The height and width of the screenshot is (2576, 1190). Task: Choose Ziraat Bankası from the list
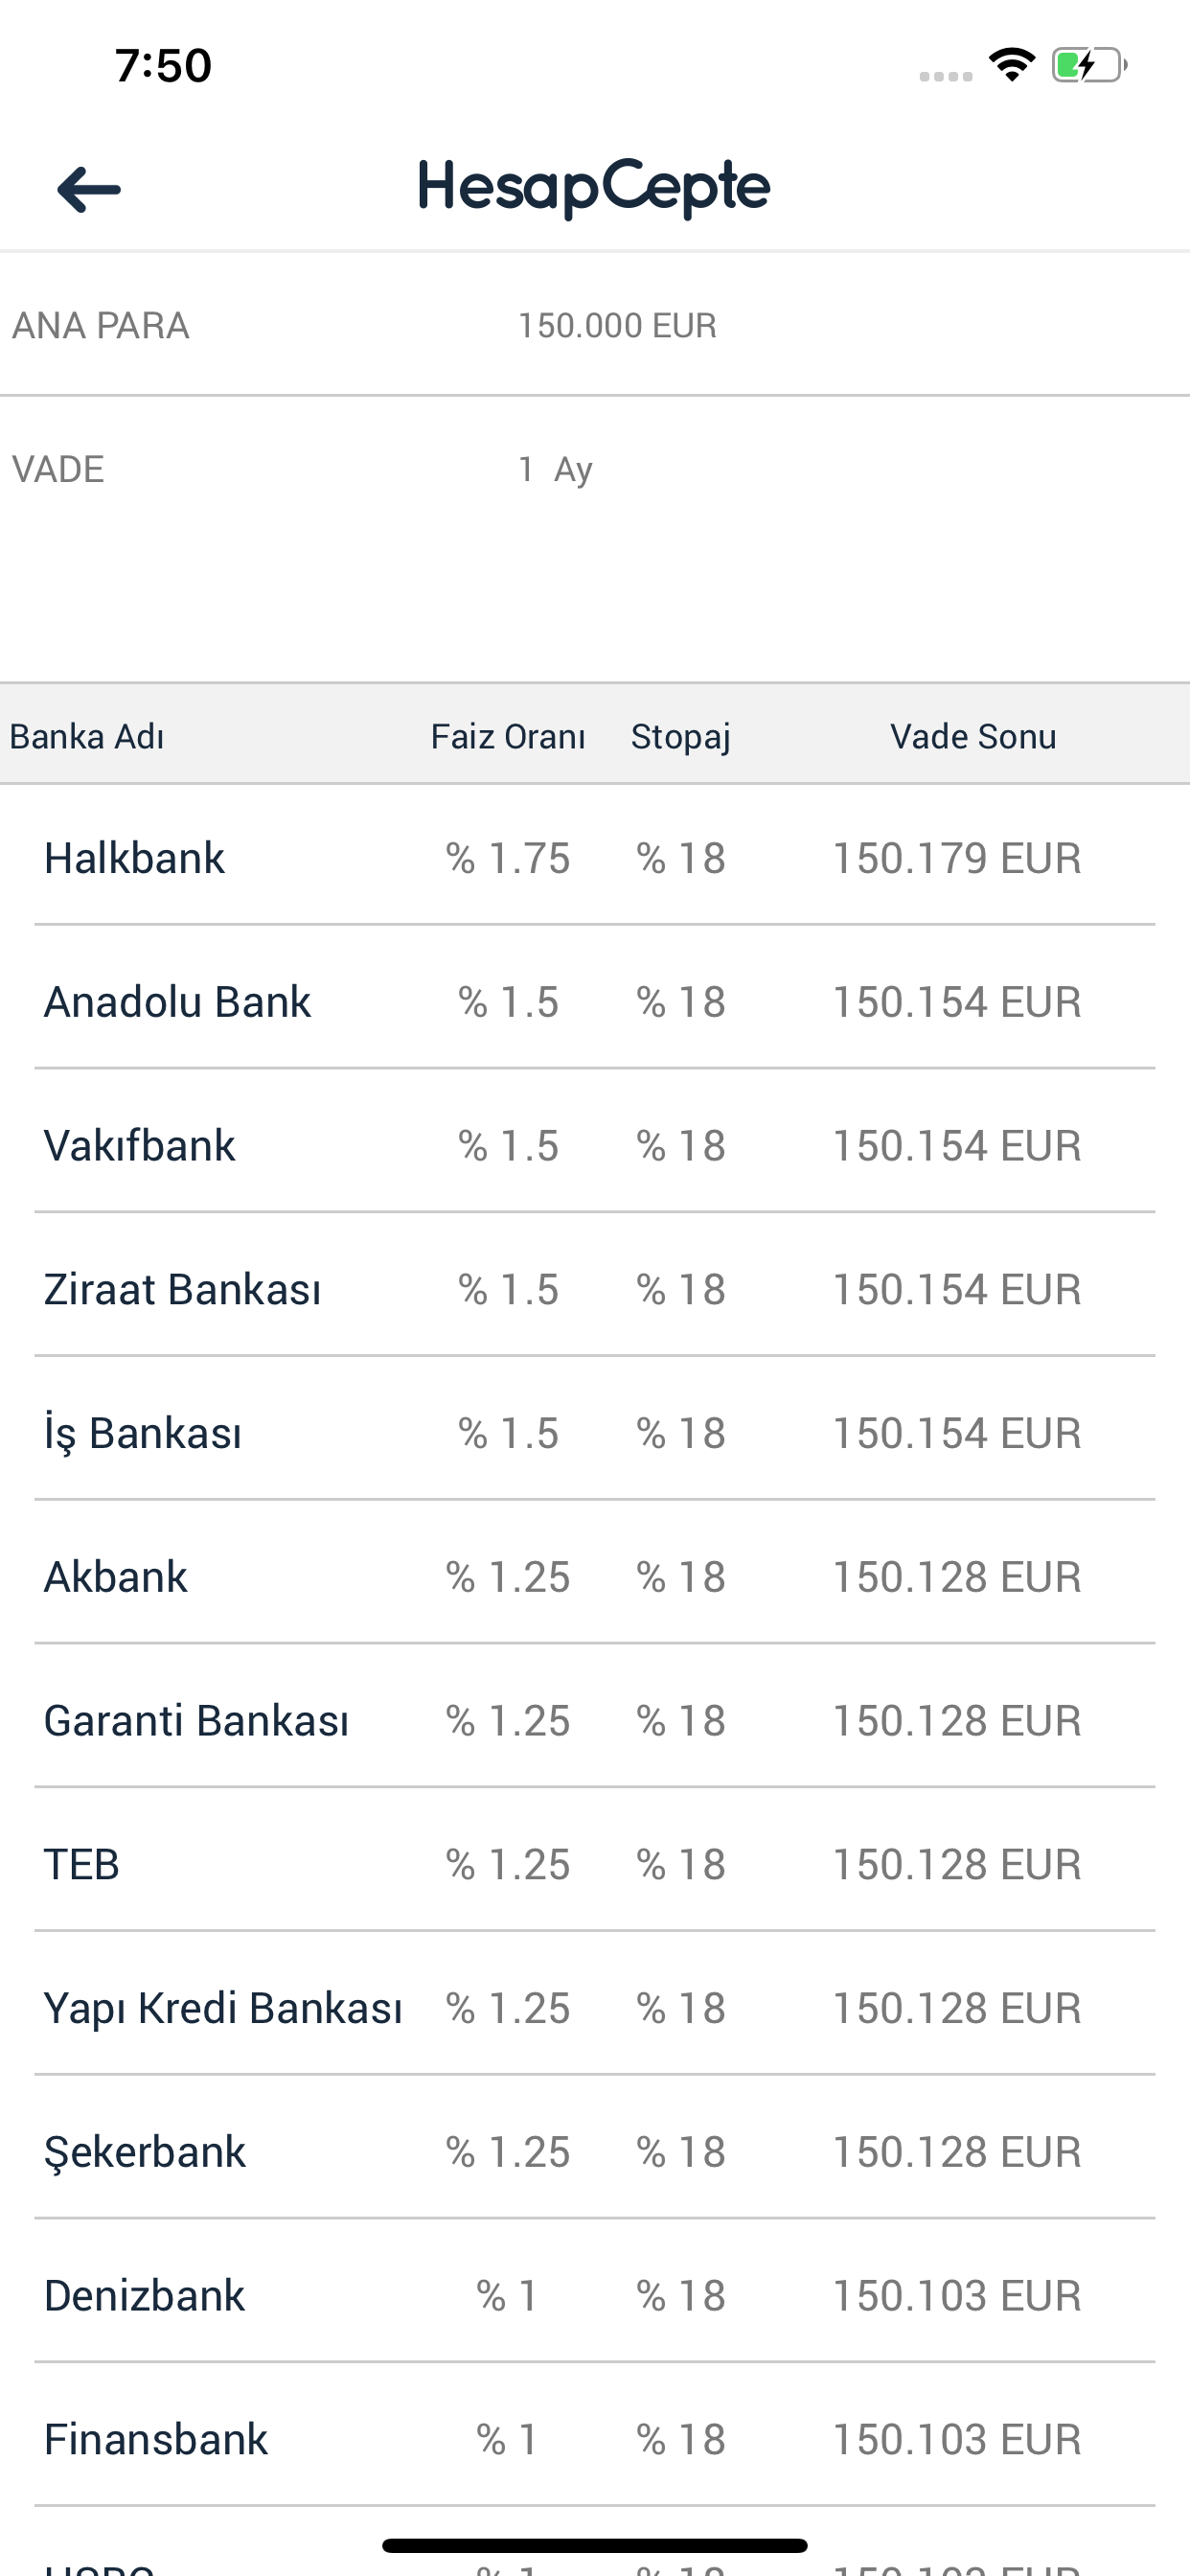coord(594,1290)
